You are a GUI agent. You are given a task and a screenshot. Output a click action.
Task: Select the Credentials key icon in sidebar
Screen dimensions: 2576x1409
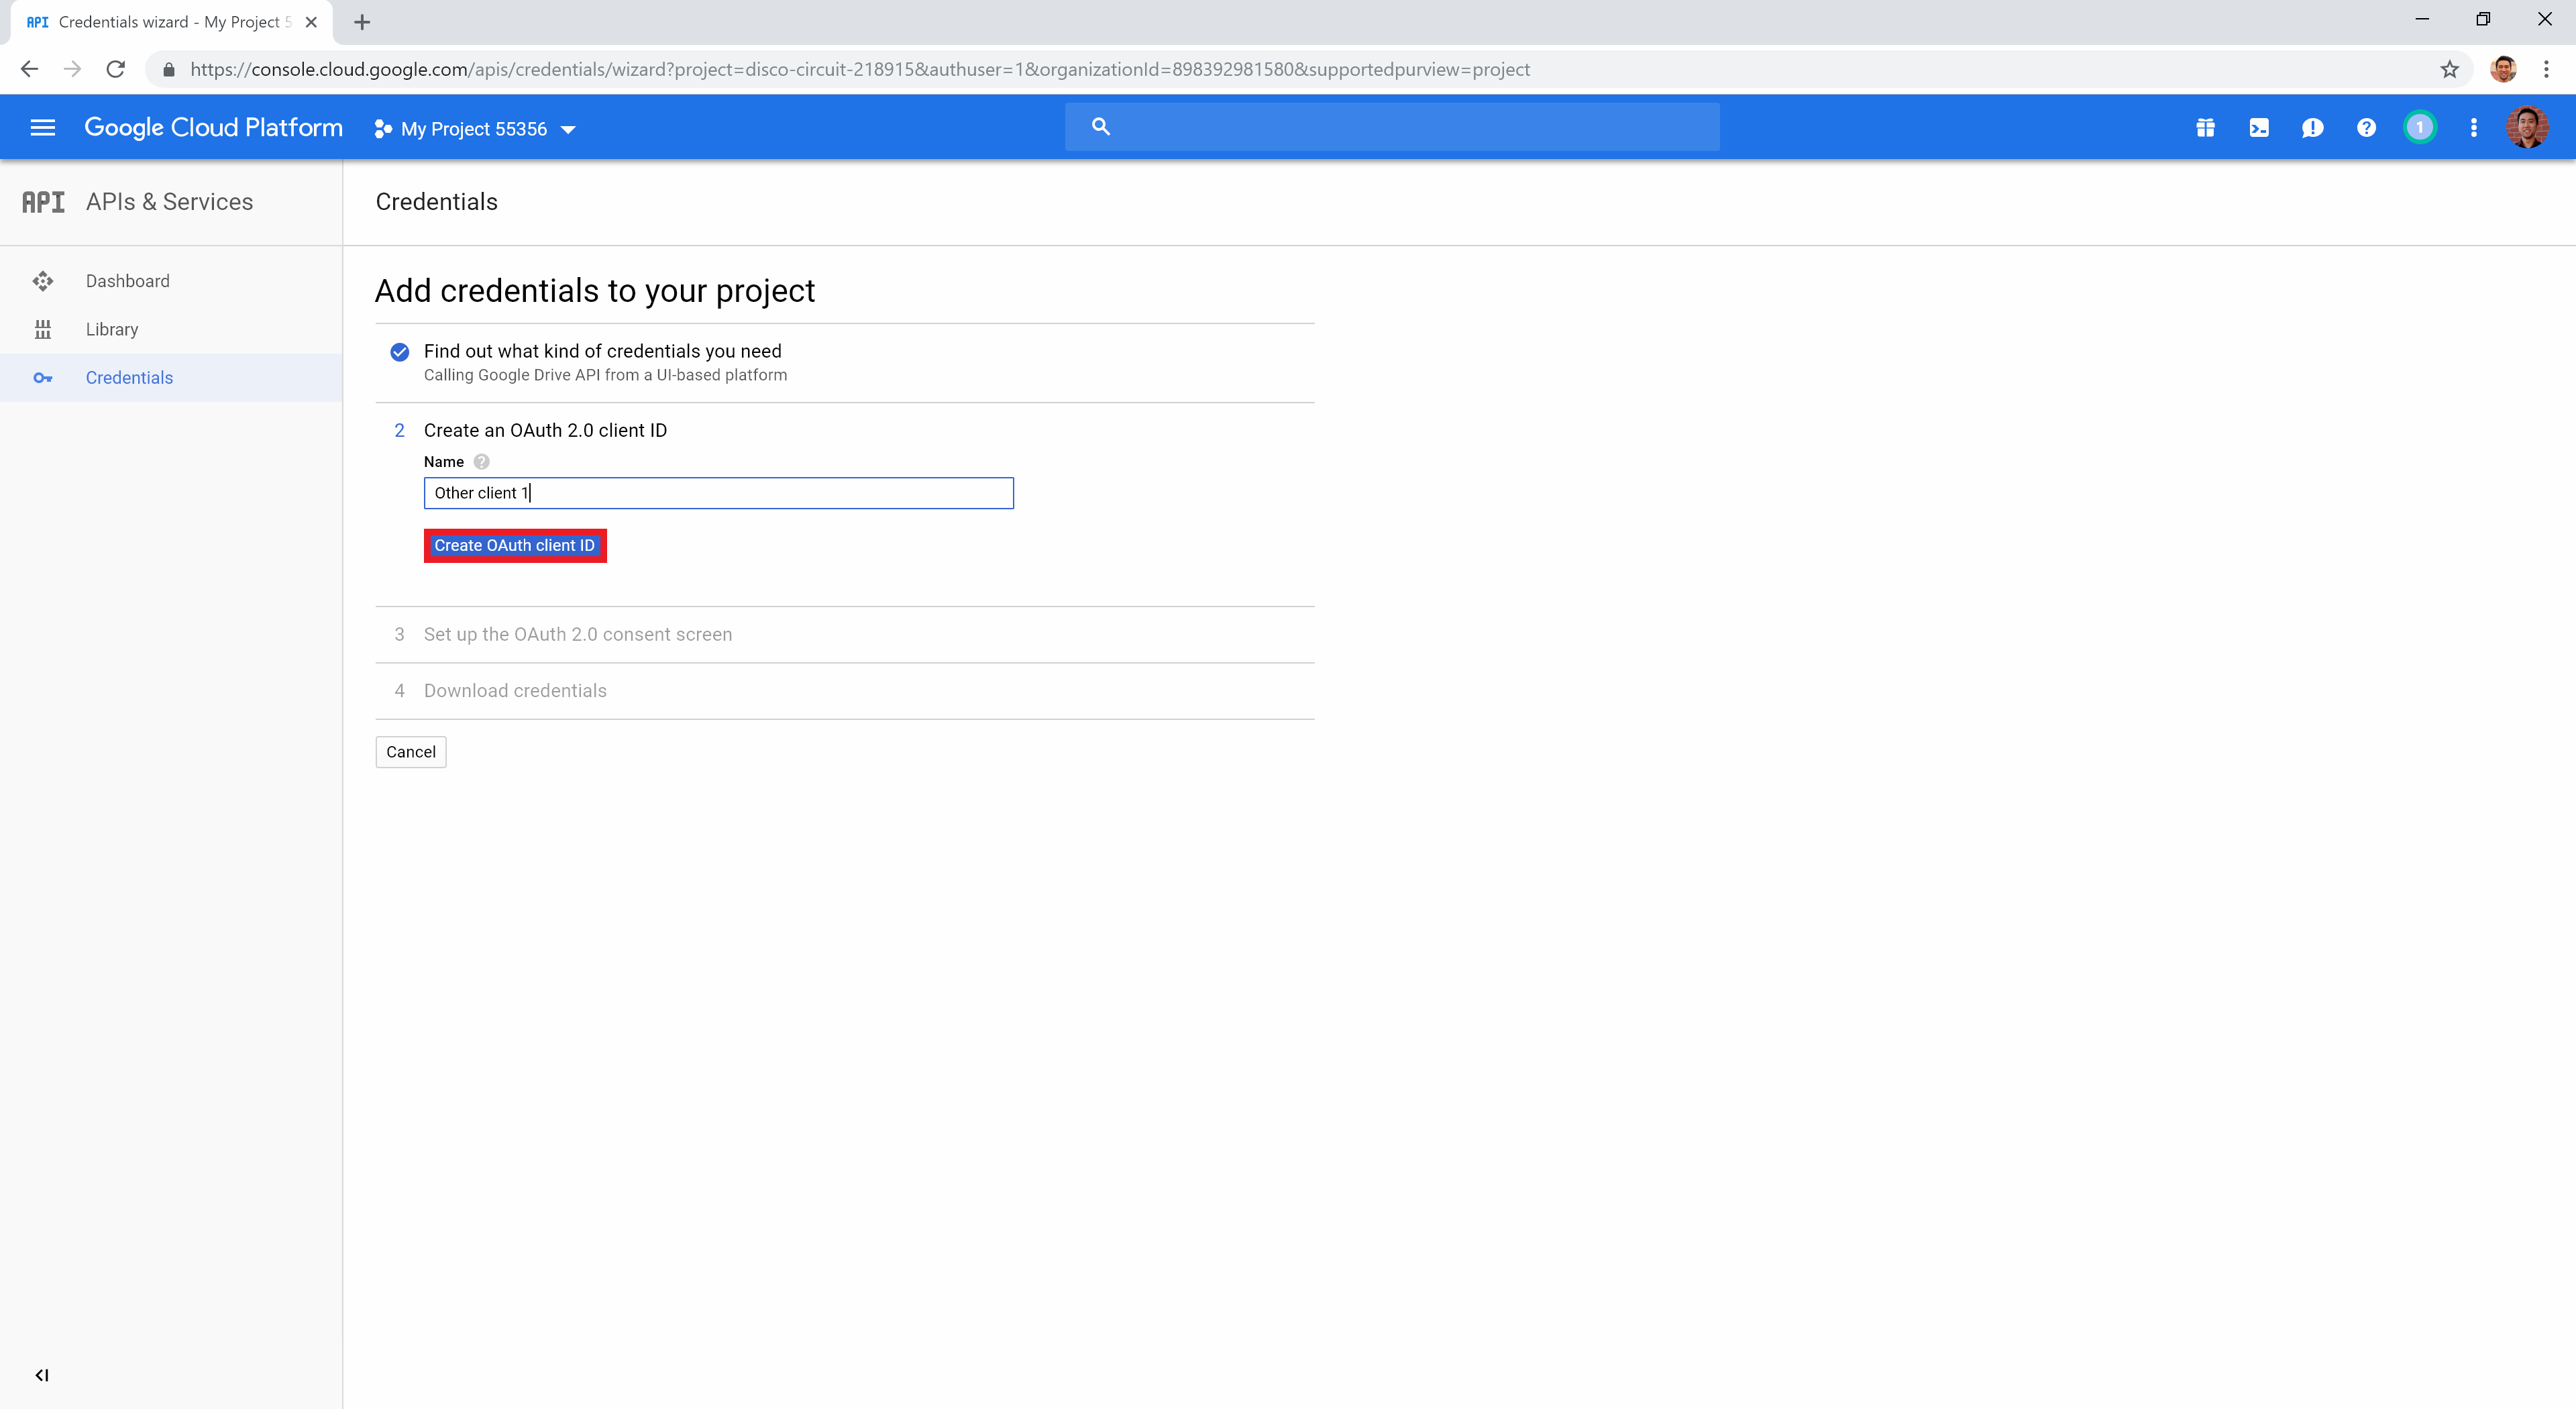pyautogui.click(x=44, y=377)
